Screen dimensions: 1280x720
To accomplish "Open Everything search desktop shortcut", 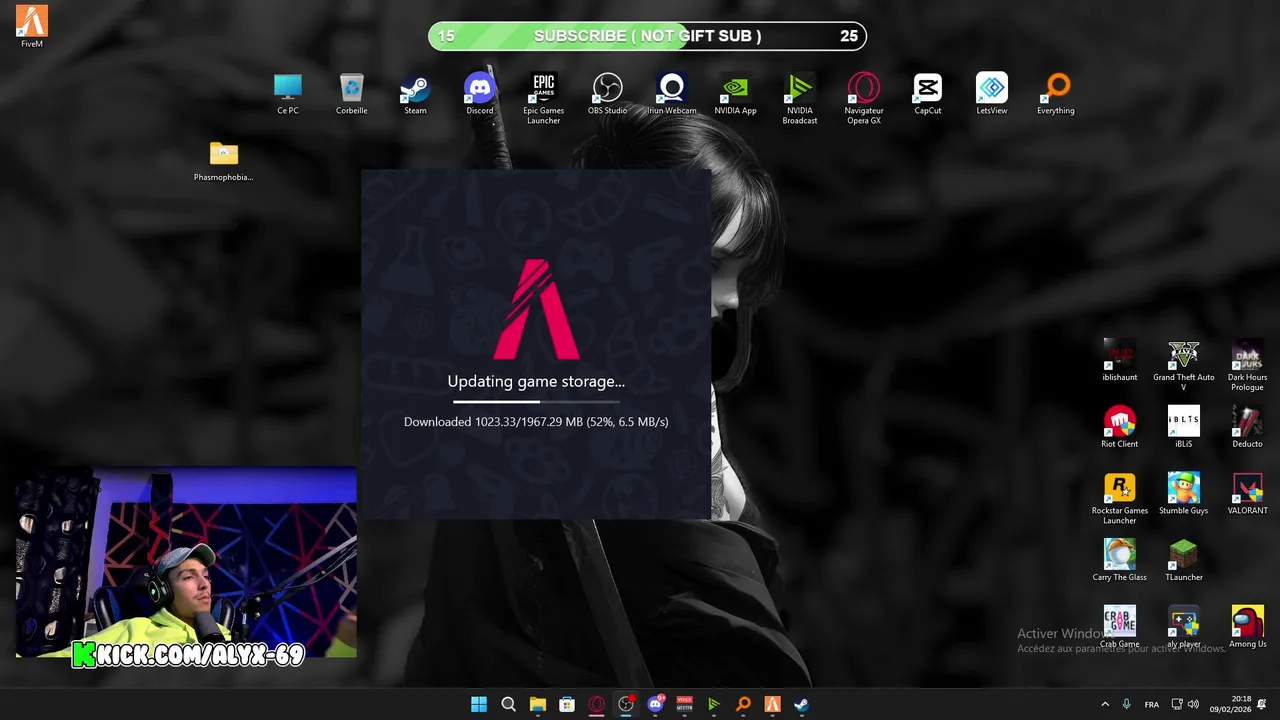I will 1055,94.
